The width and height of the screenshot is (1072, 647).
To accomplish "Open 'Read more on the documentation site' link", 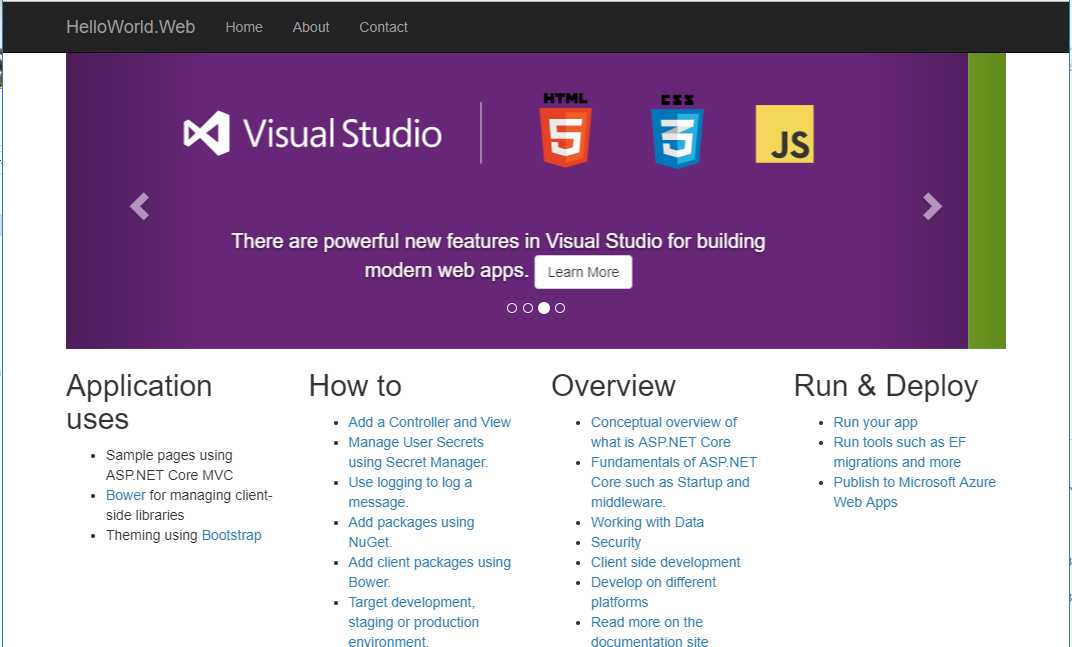I will coord(649,631).
